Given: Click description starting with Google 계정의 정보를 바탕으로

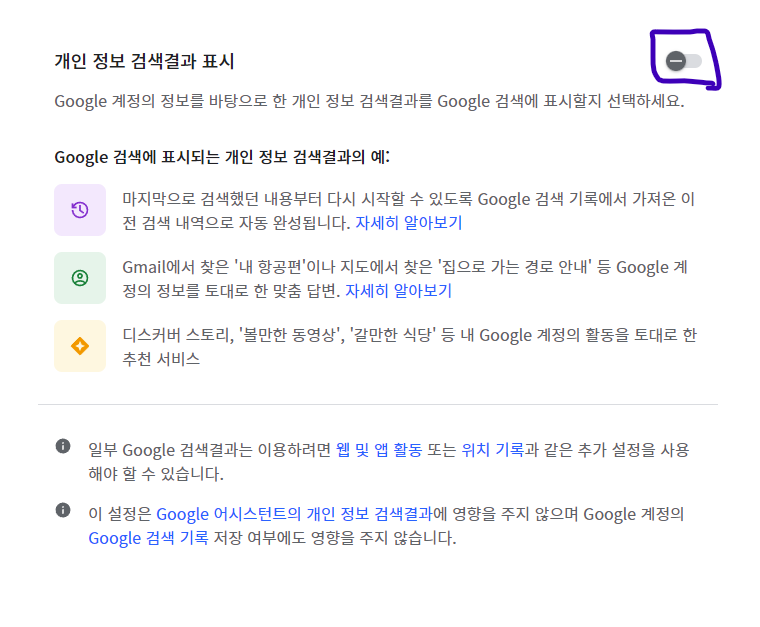Looking at the screenshot, I should click(369, 101).
